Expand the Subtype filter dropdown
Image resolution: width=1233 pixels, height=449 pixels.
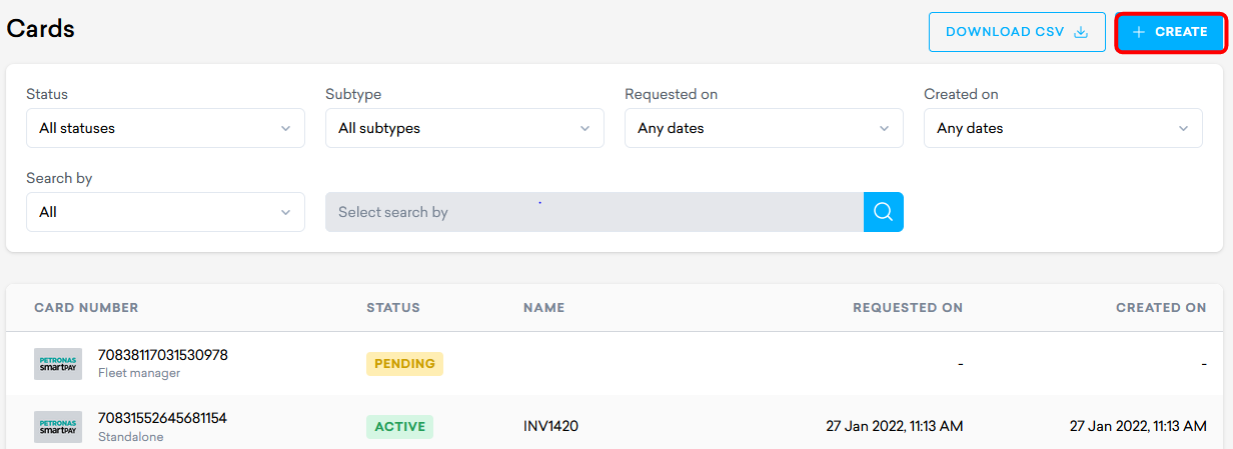(x=464, y=128)
